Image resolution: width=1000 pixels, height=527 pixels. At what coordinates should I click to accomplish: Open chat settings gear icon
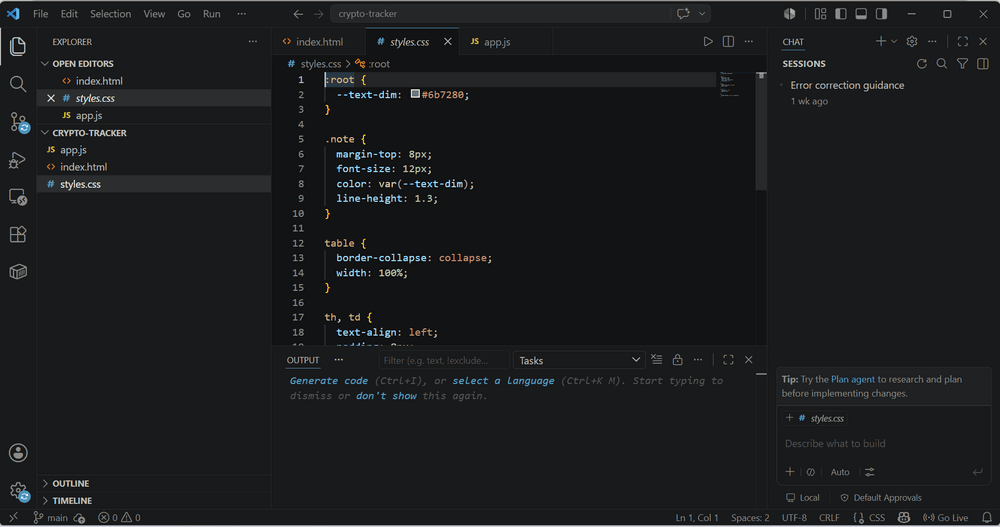(912, 41)
